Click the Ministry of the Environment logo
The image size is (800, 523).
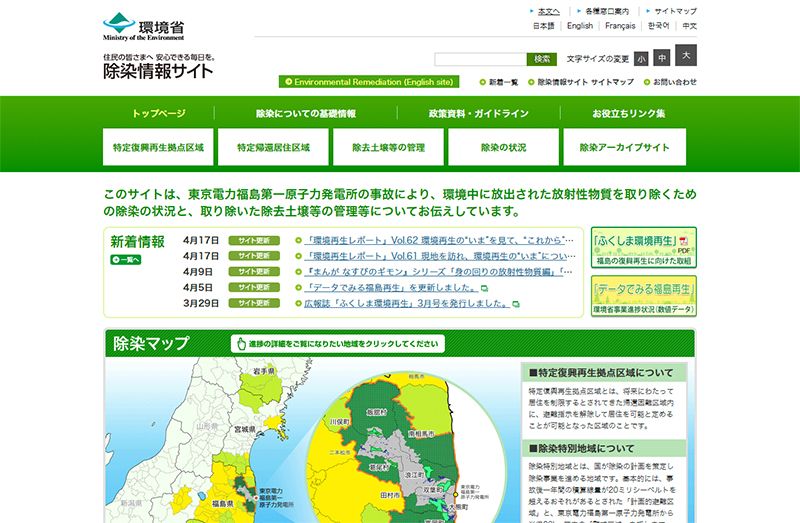pyautogui.click(x=143, y=27)
